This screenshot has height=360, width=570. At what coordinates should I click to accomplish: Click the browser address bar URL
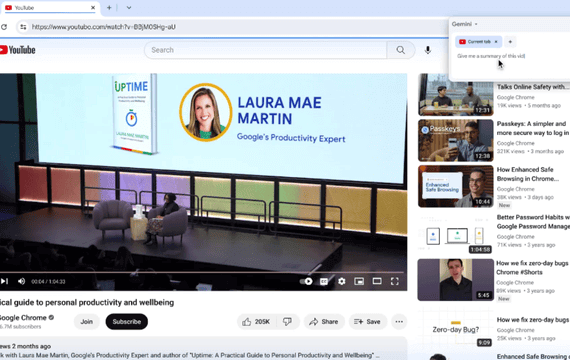point(104,27)
